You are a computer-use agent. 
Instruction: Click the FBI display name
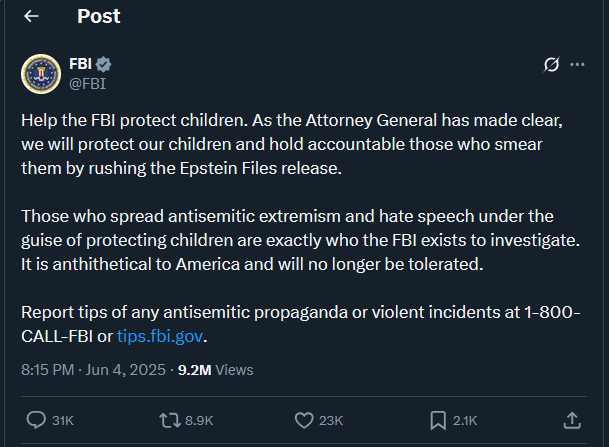coord(80,65)
